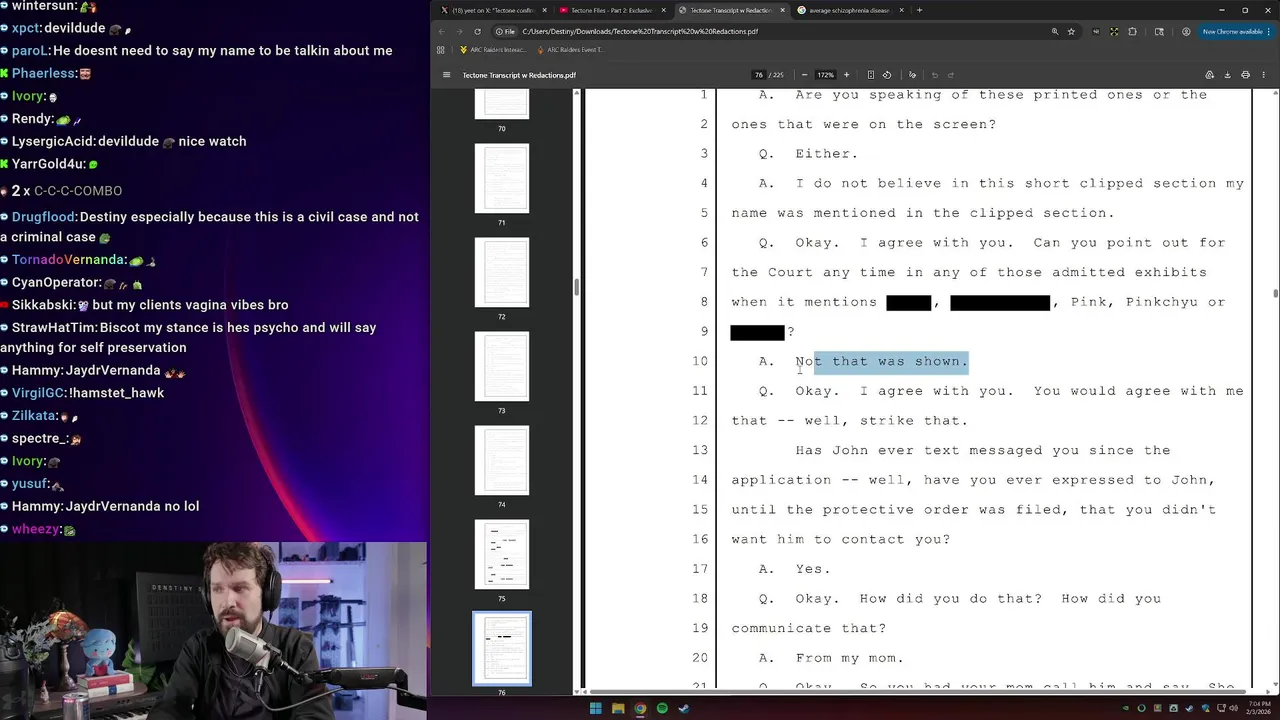Open Spotify from taskbar
The image size is (1280, 720).
(662, 708)
